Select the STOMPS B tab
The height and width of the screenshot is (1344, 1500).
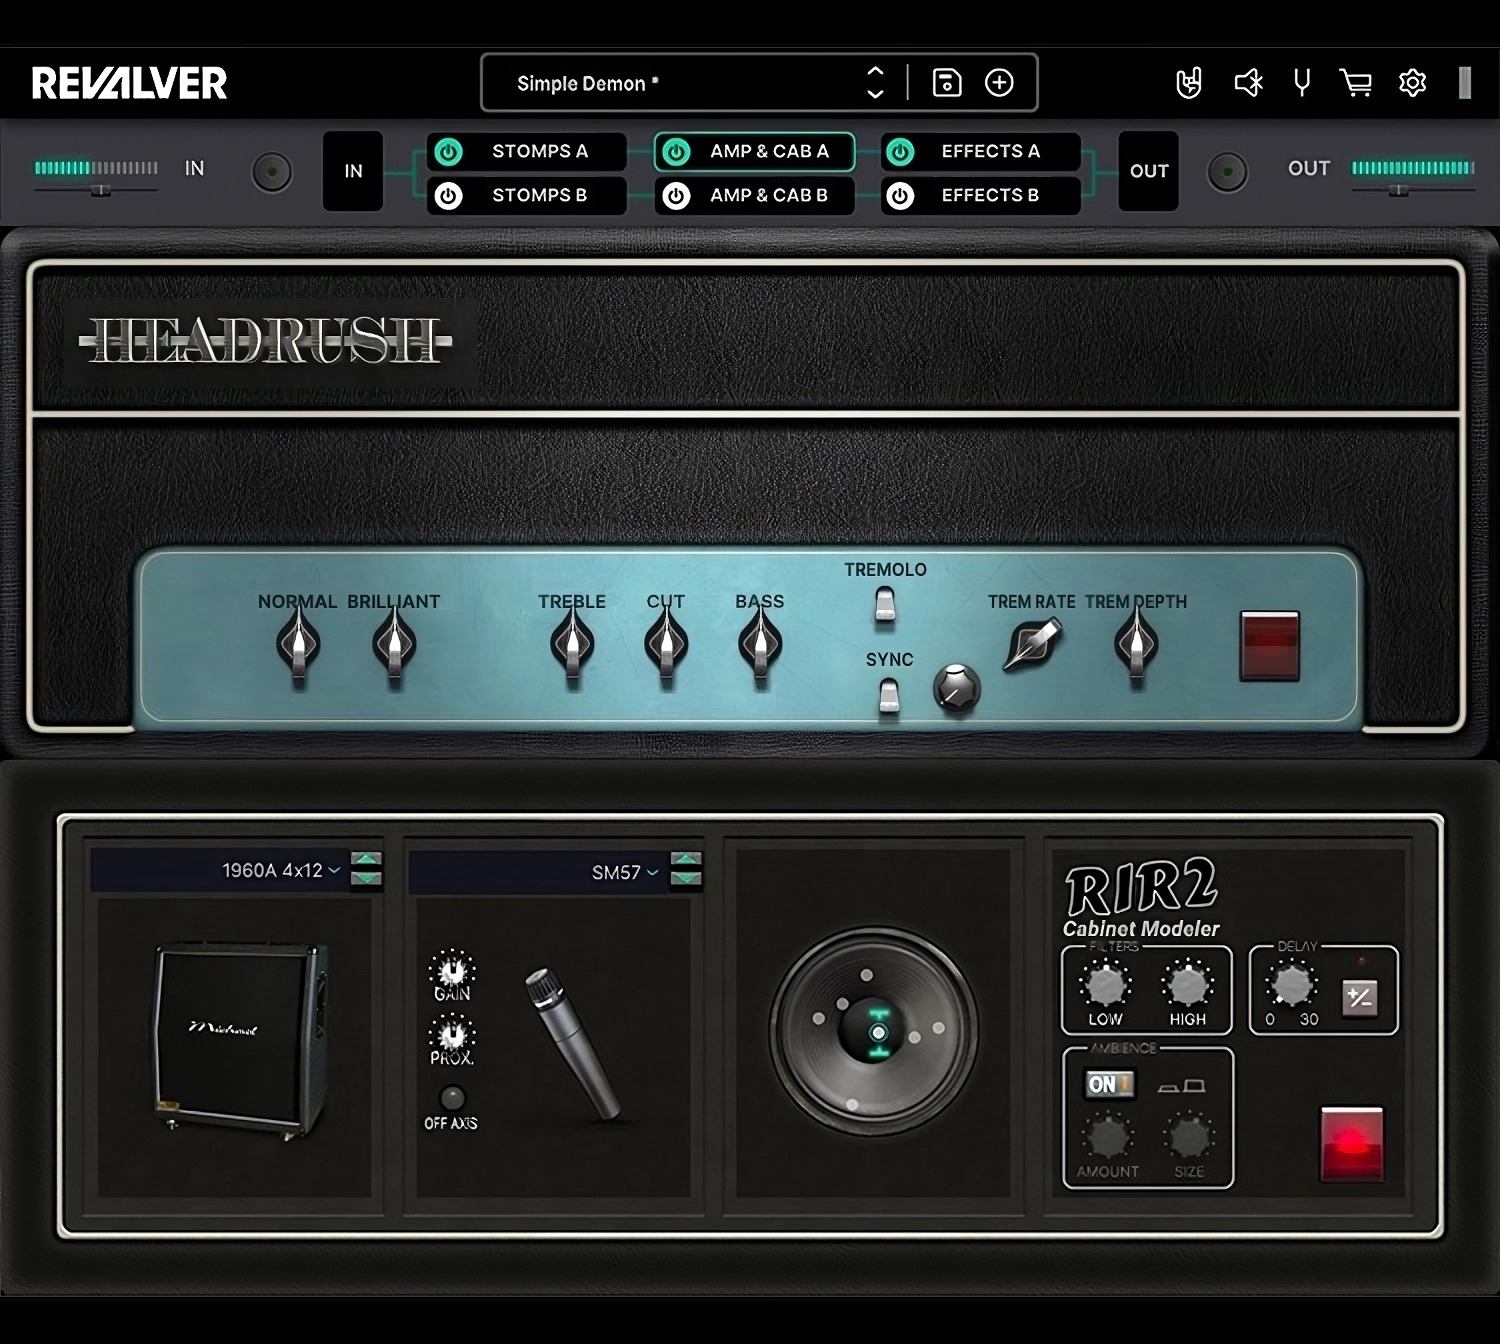pyautogui.click(x=540, y=196)
